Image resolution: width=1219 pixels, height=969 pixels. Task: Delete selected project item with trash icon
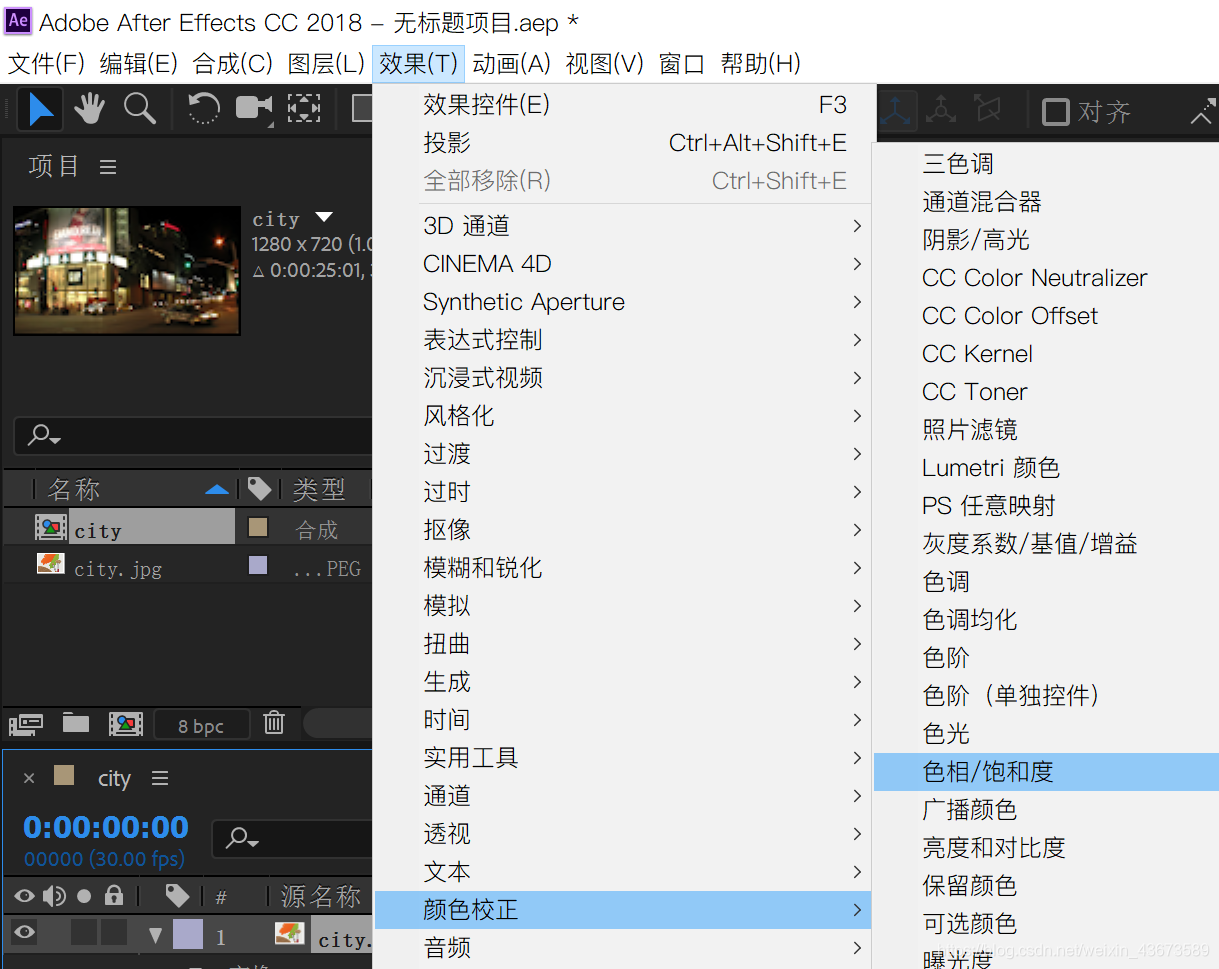[x=274, y=722]
